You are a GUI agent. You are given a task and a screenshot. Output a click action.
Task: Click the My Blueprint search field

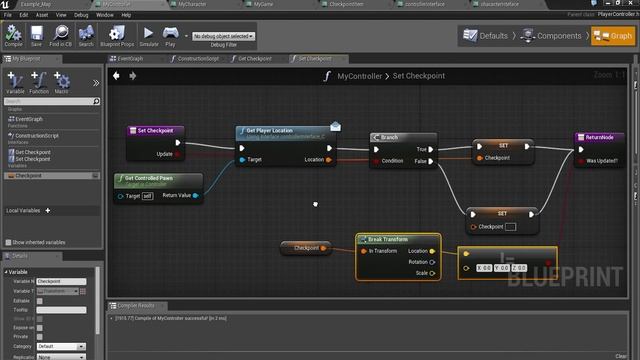(x=49, y=101)
